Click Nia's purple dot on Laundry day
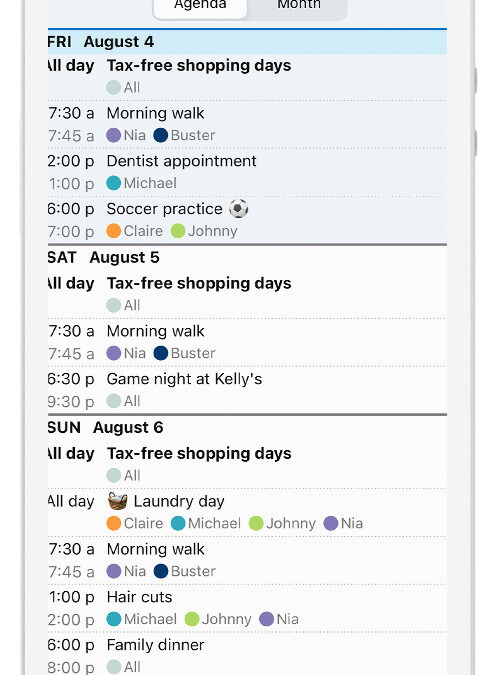Screen dimensions: 500x675 331,523
